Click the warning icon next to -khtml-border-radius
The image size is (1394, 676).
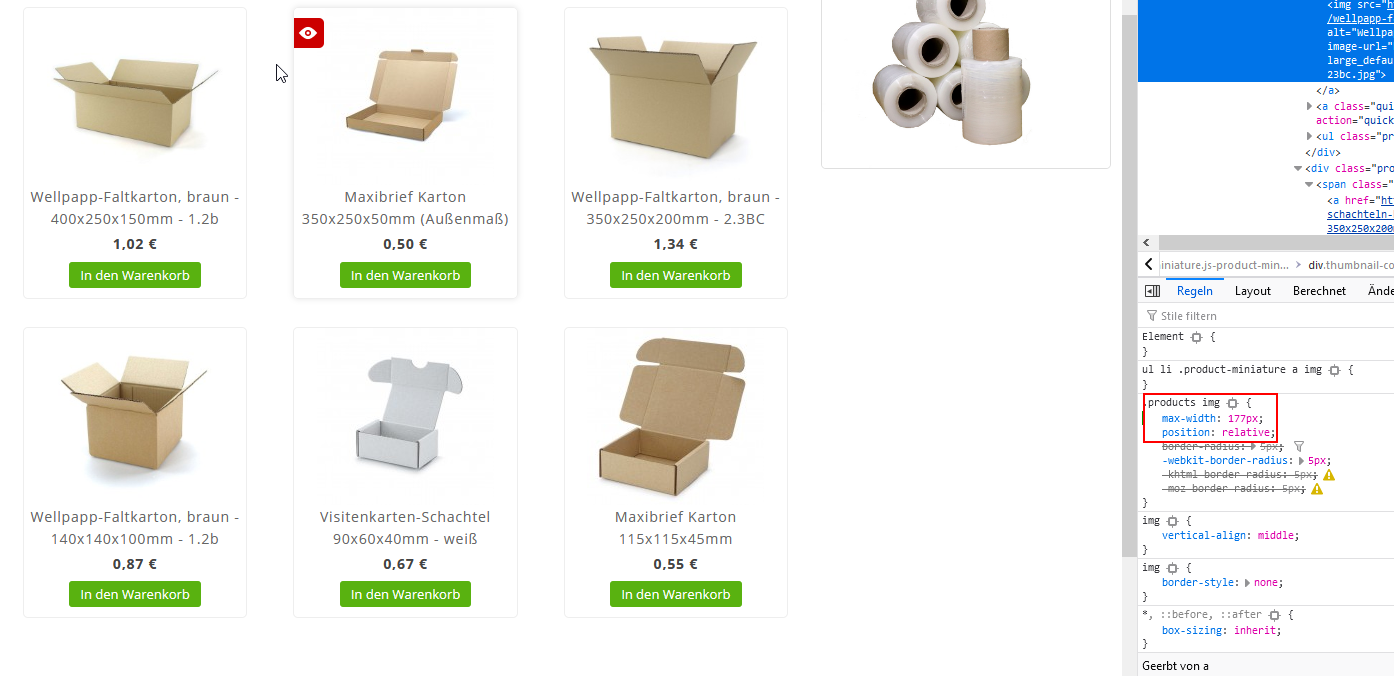1329,475
